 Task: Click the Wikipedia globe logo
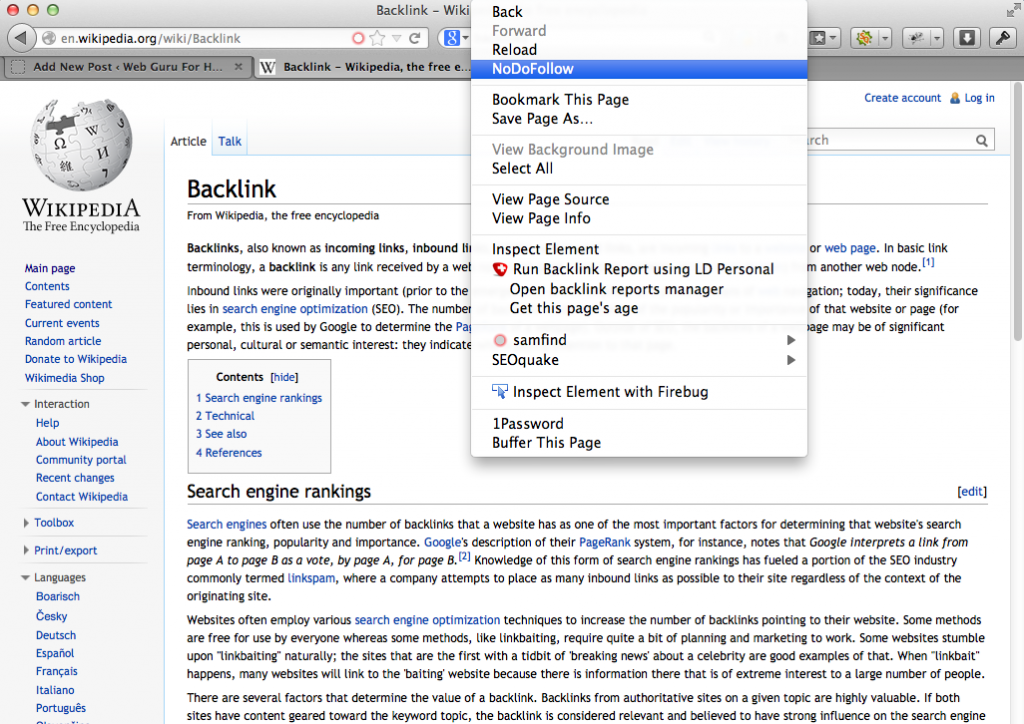pos(82,145)
